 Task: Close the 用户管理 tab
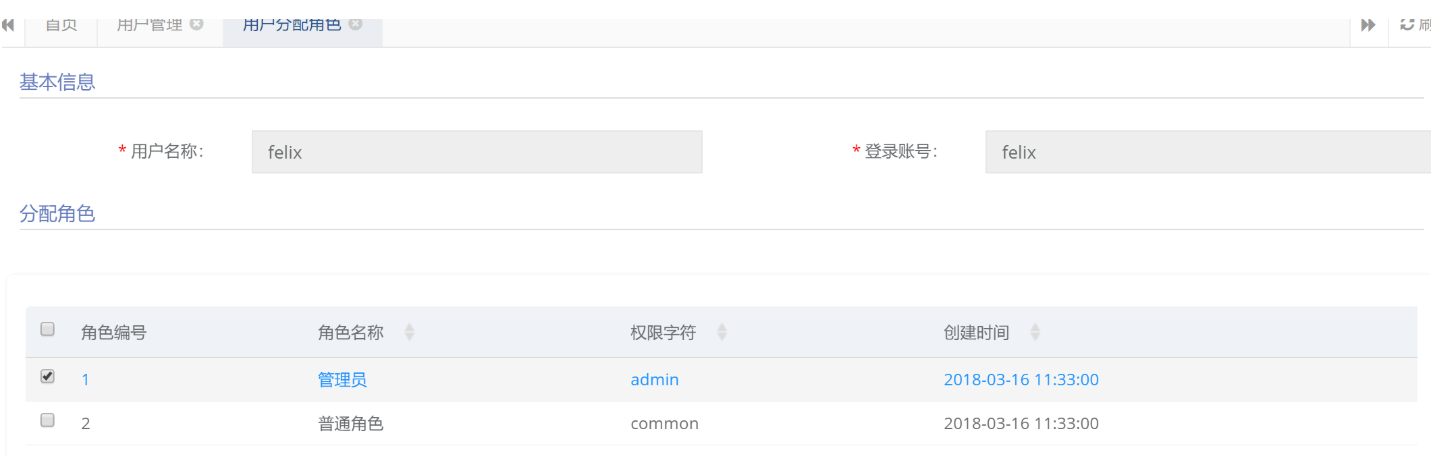196,24
